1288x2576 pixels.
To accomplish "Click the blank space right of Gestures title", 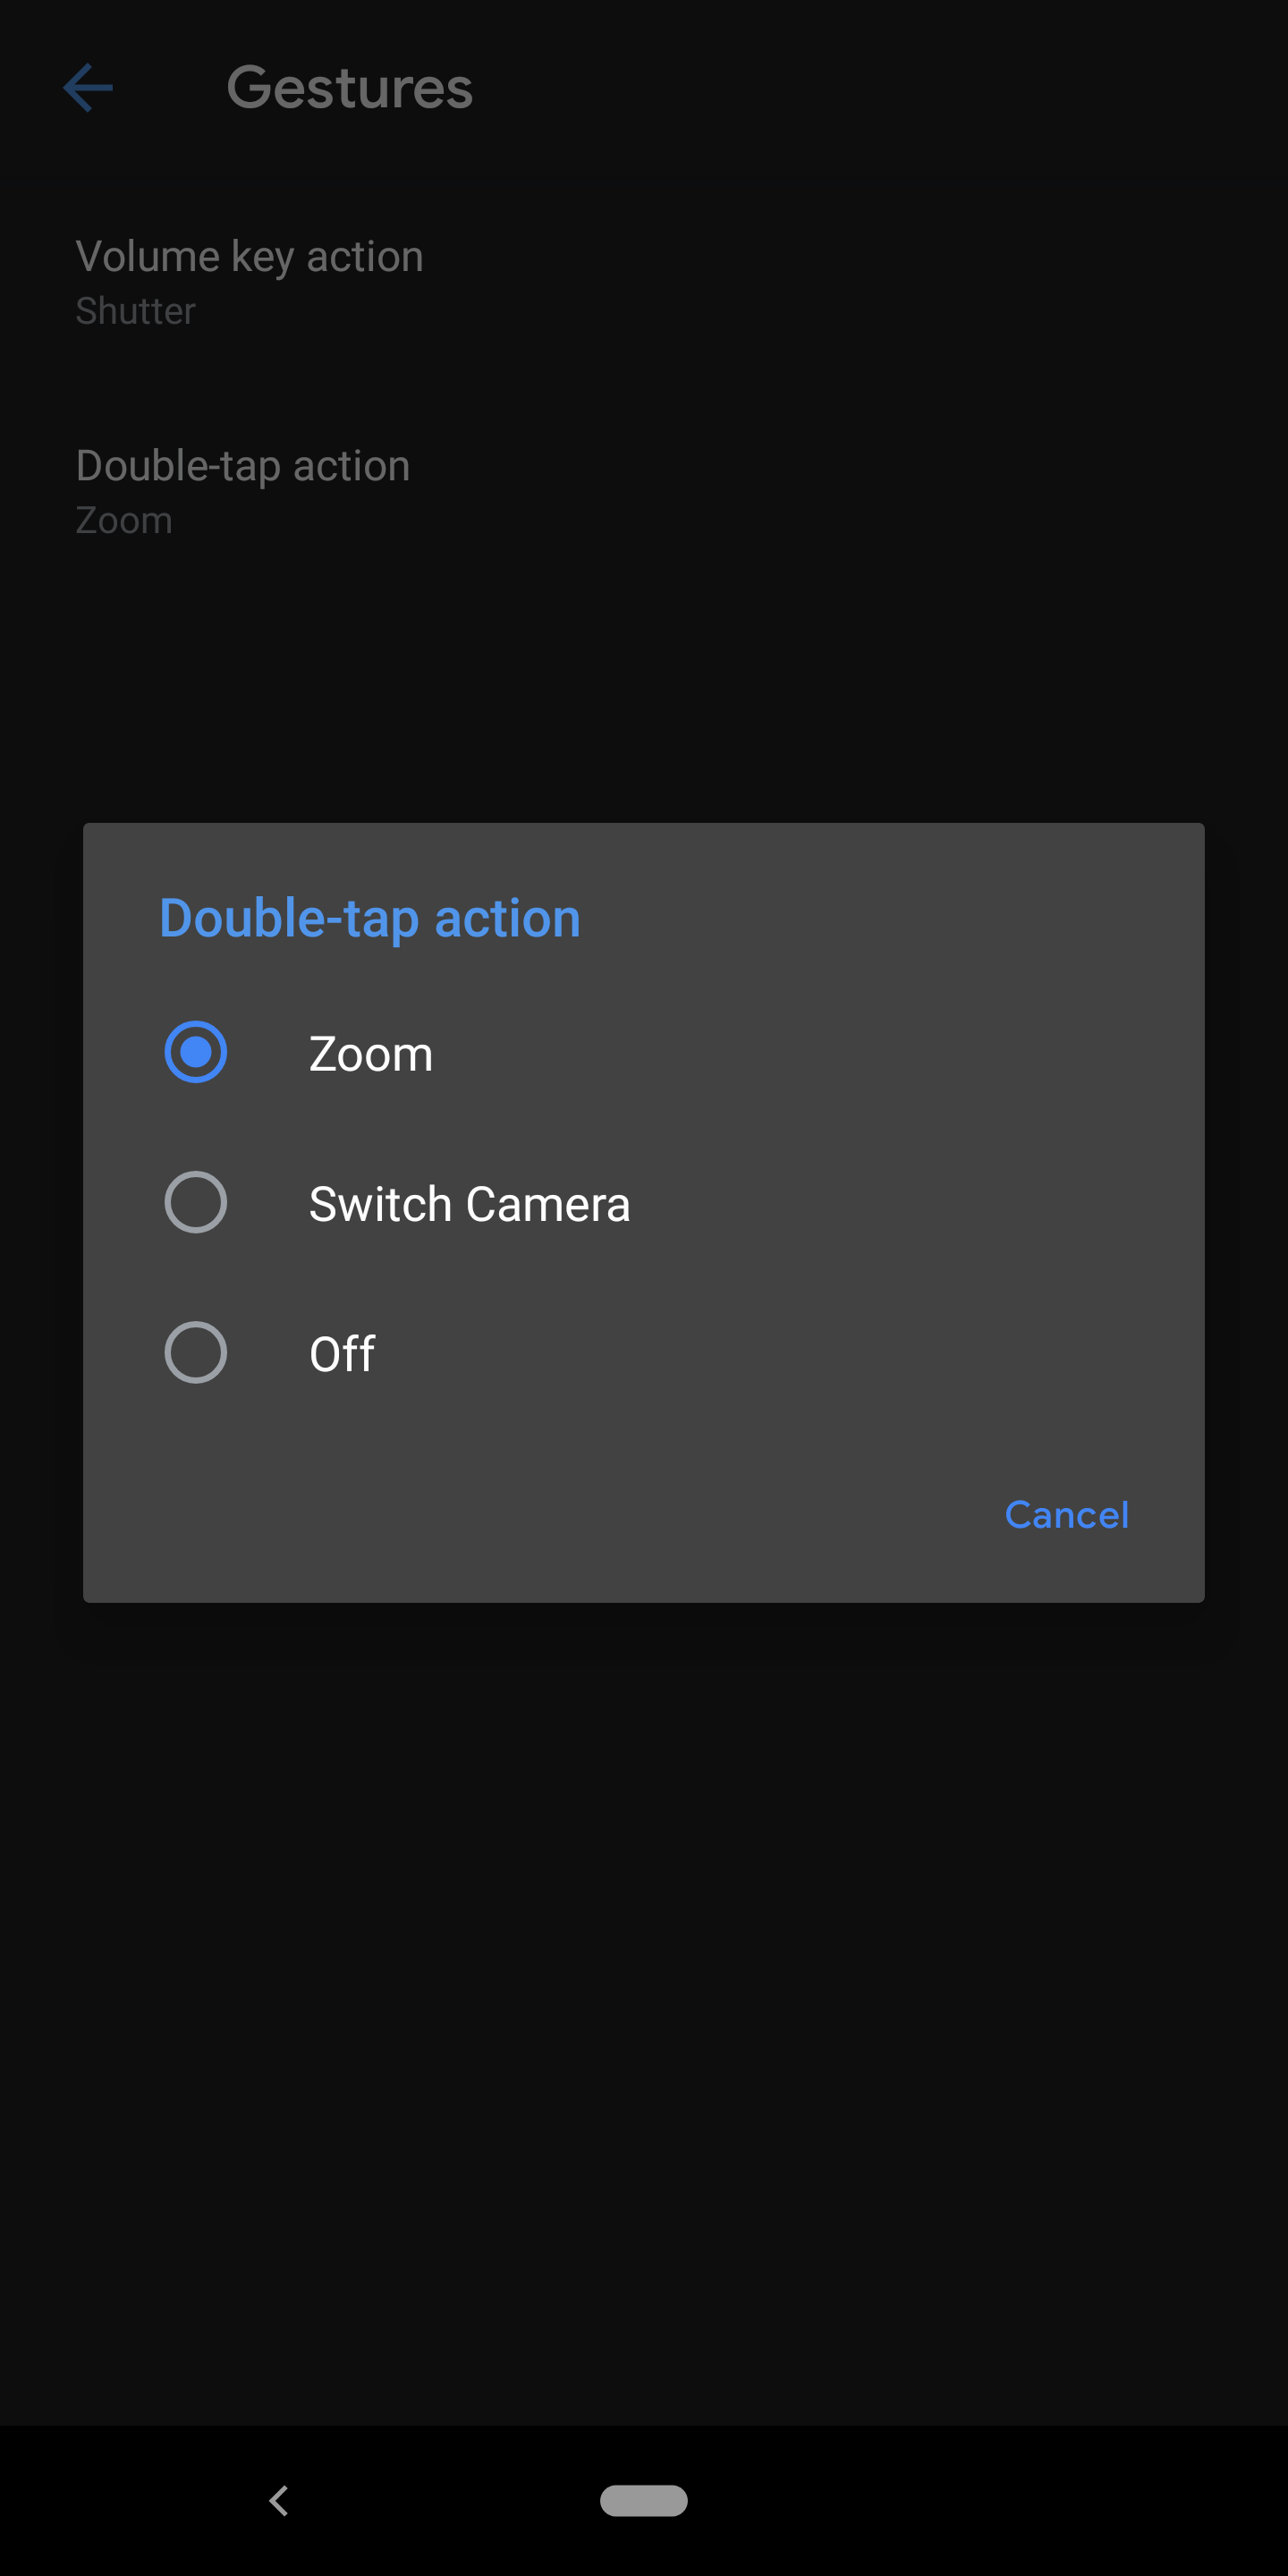I will [x=880, y=88].
